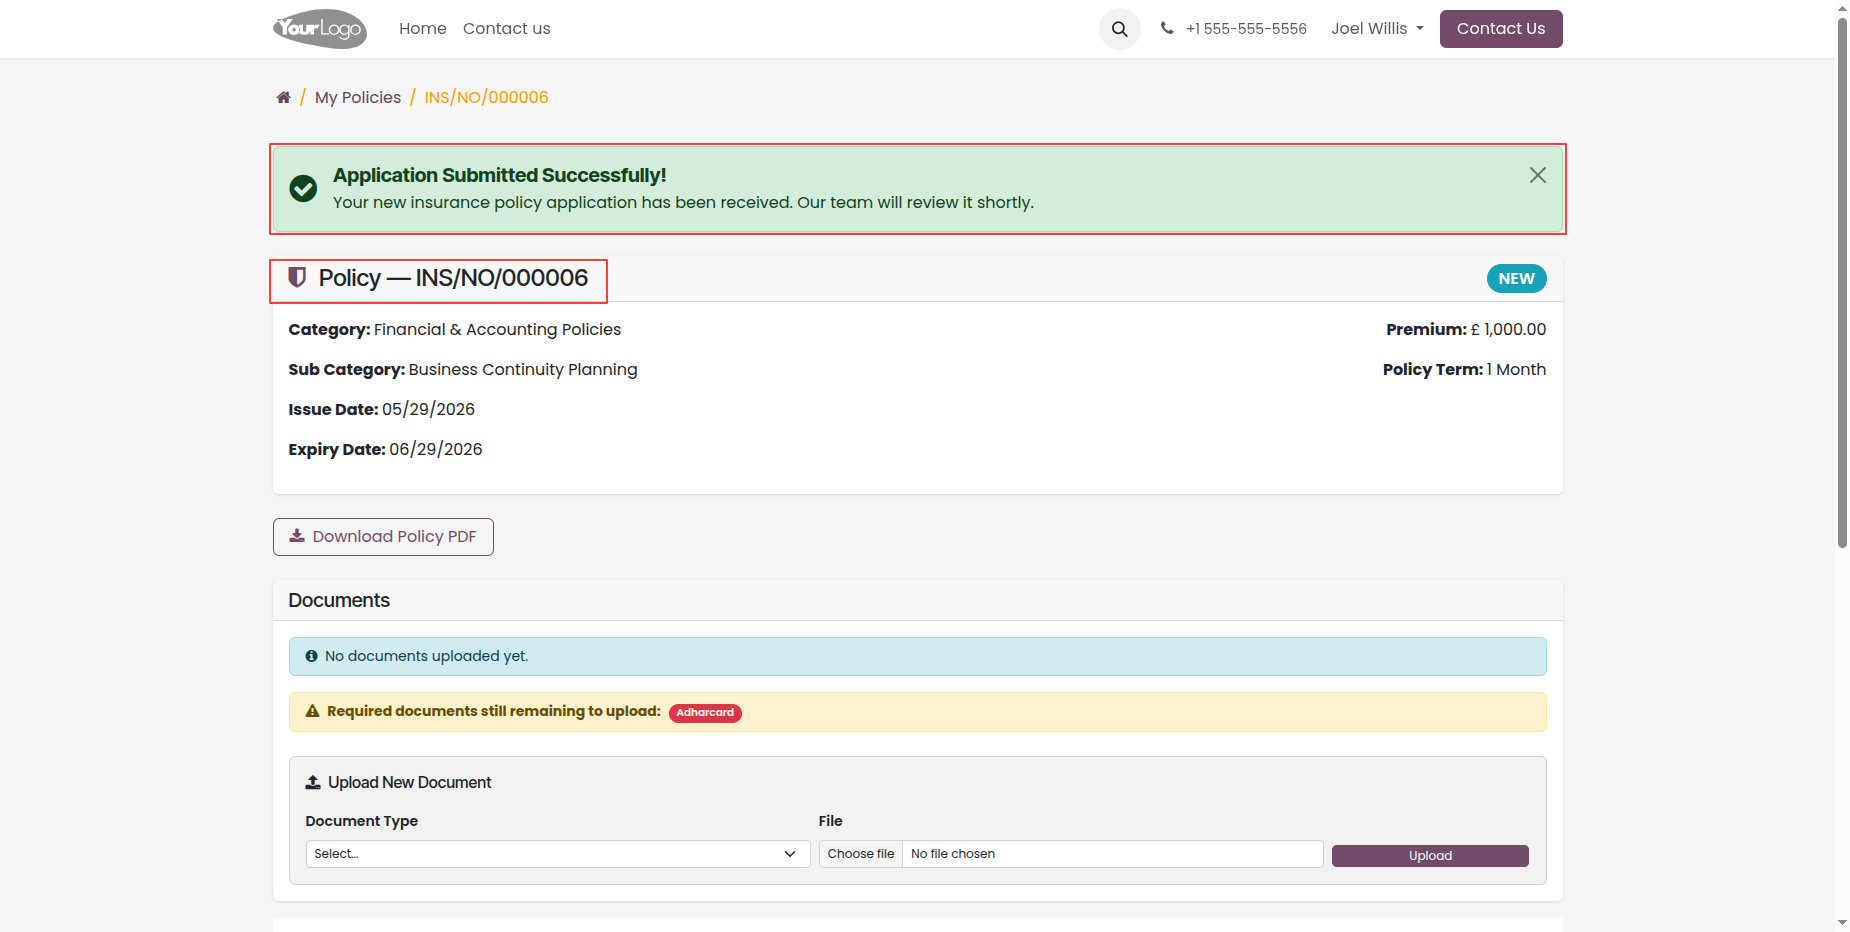Click the phone handset icon

tap(1167, 28)
